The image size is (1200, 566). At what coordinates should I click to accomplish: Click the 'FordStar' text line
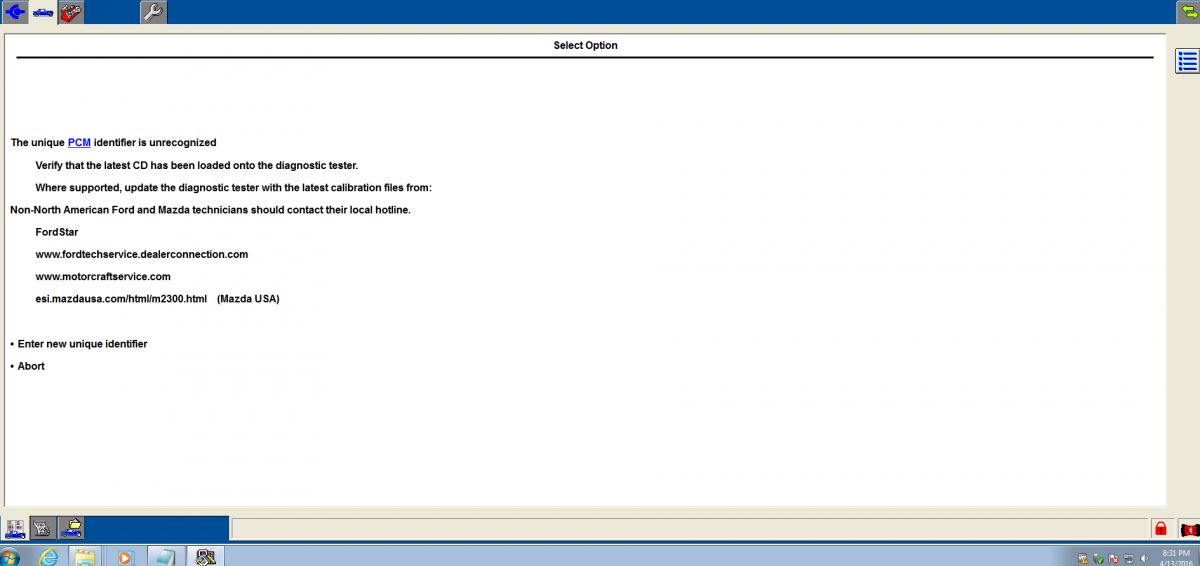coord(57,232)
